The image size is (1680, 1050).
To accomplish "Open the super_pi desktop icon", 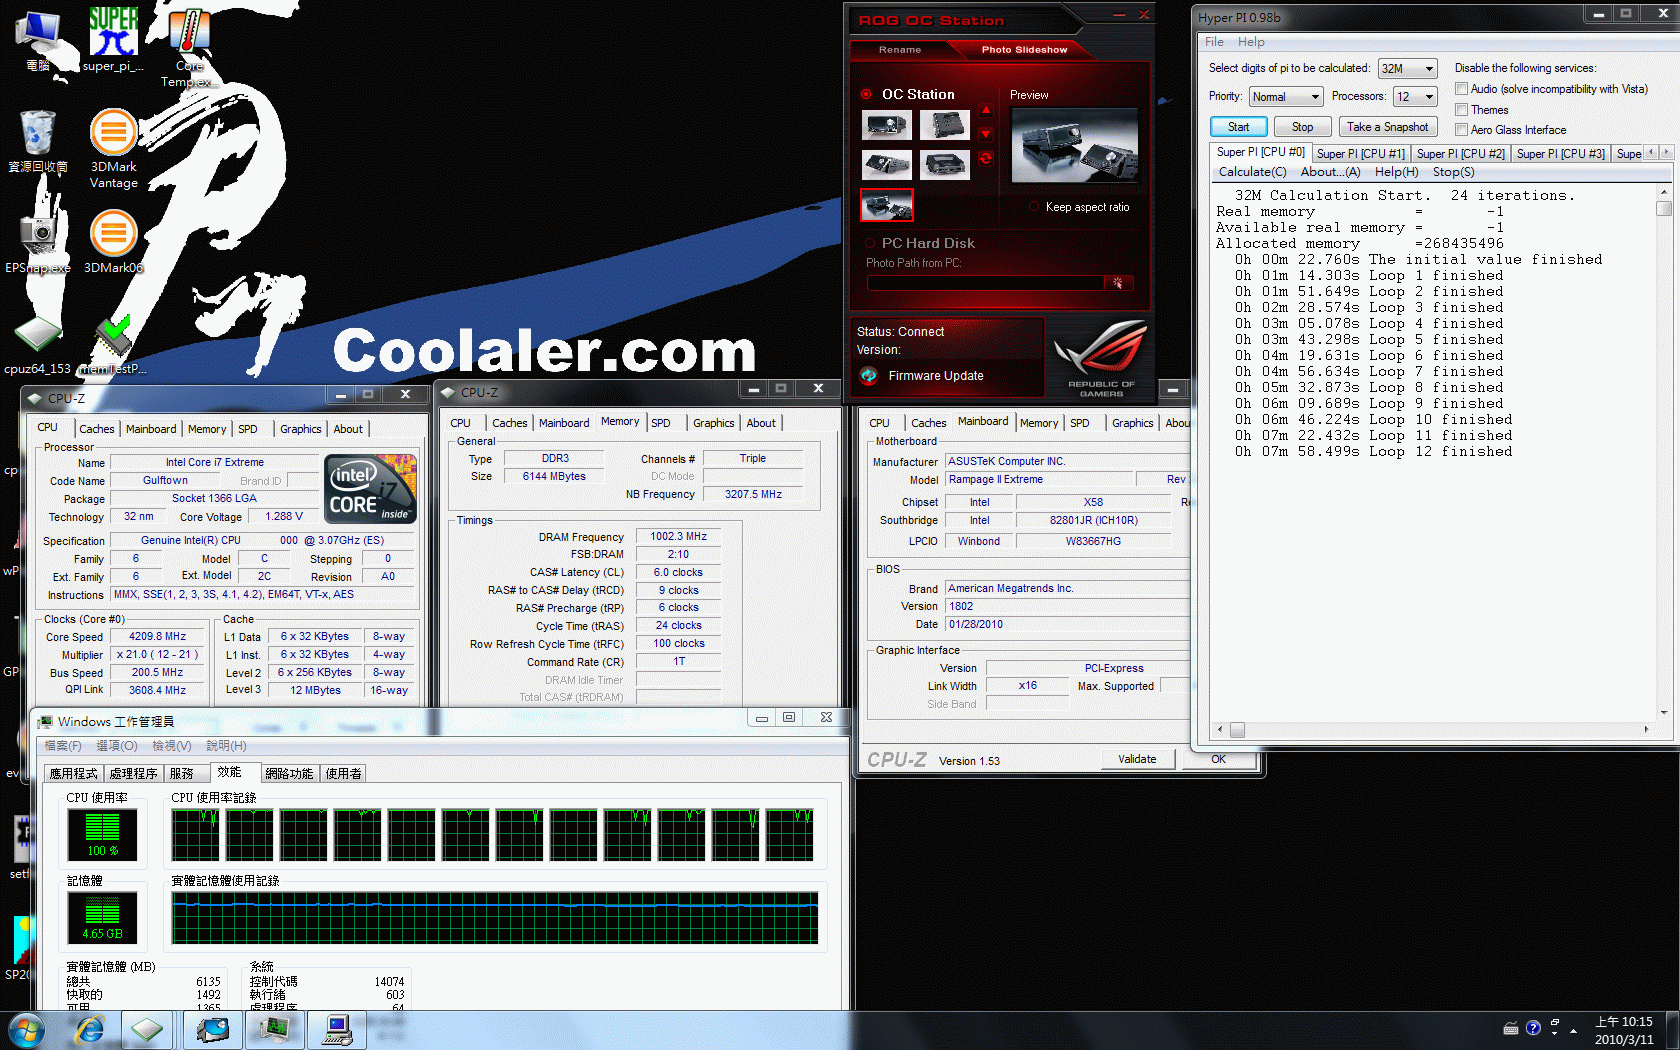I will (113, 40).
